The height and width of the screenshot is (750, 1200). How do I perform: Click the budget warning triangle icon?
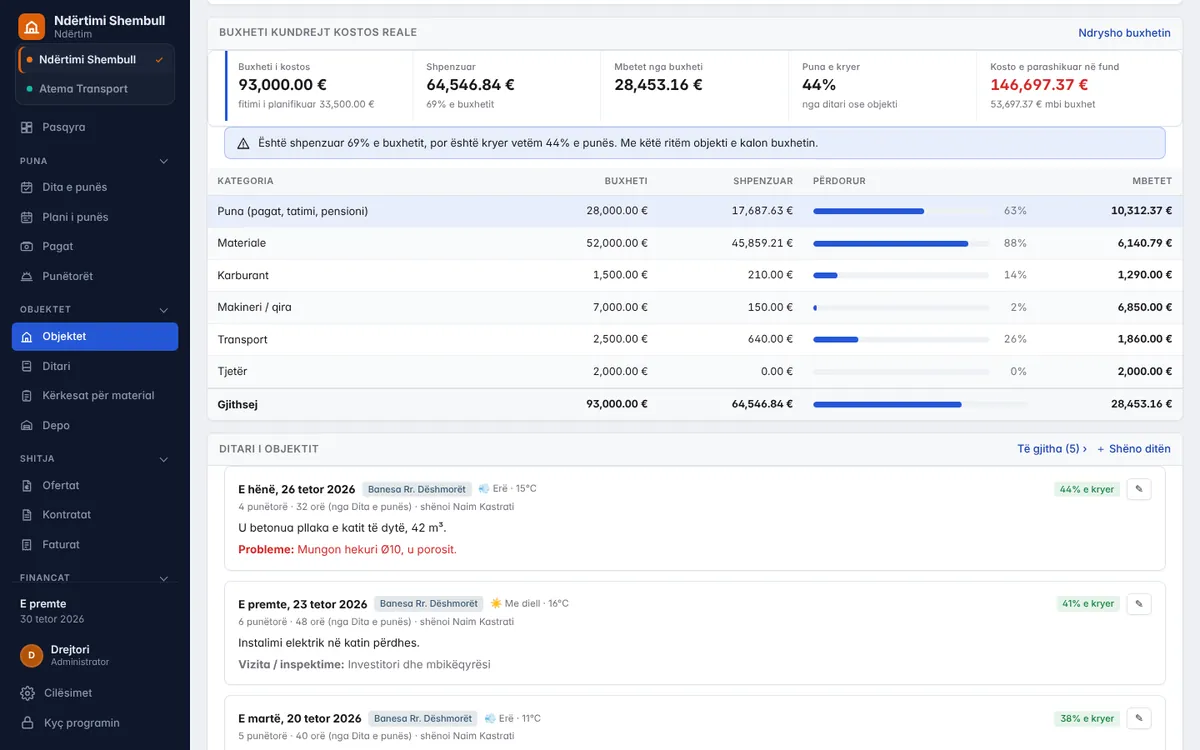click(x=243, y=143)
